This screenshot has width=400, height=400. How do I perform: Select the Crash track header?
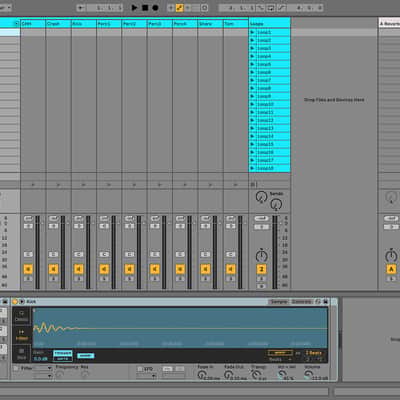pos(58,24)
